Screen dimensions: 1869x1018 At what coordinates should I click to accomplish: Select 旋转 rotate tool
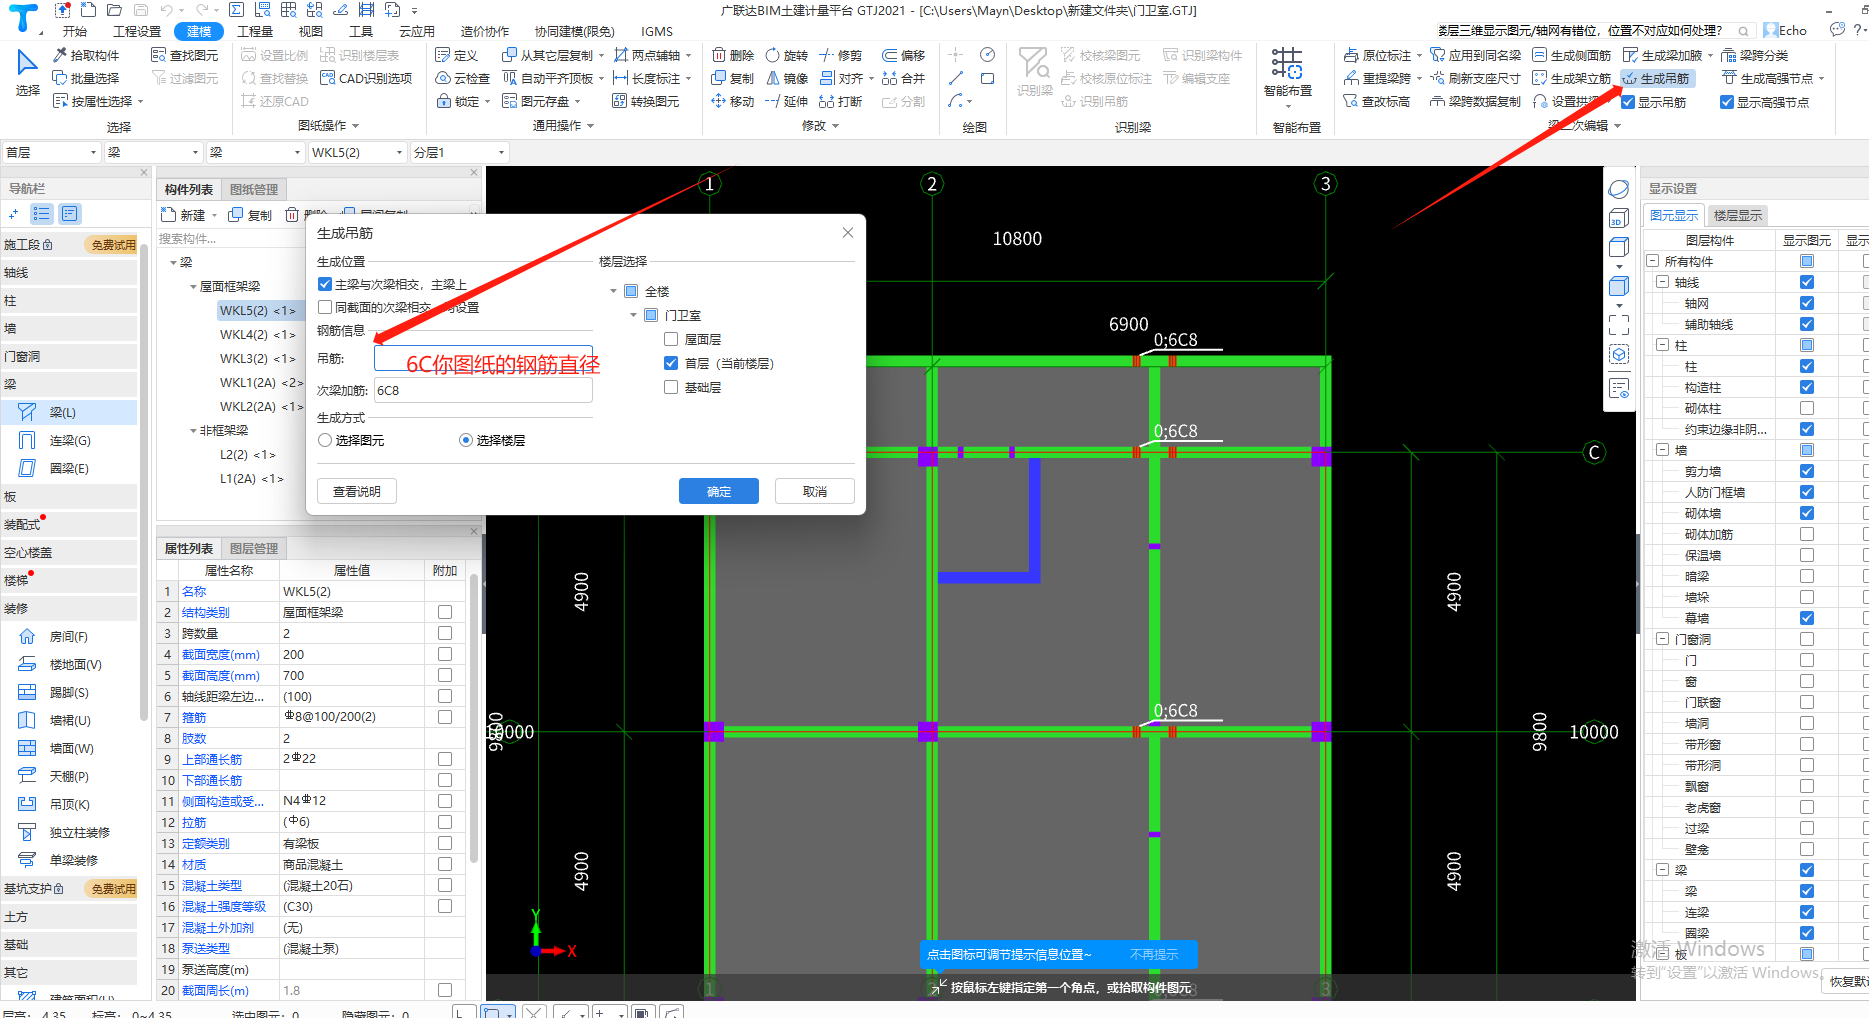[787, 55]
